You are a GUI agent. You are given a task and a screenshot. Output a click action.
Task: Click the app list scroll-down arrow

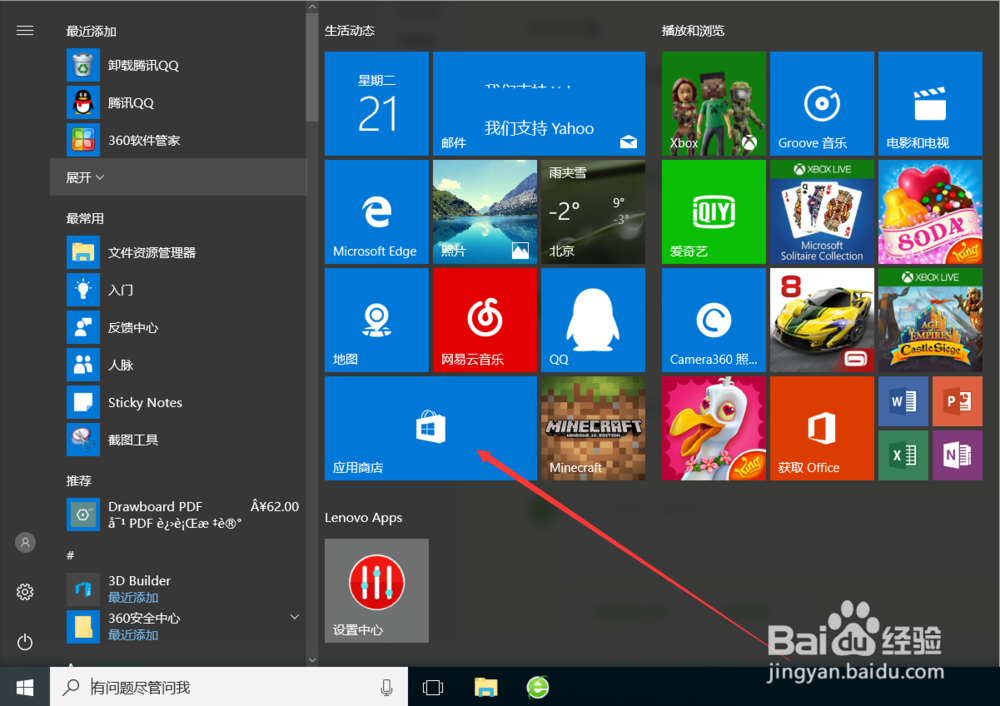(312, 660)
